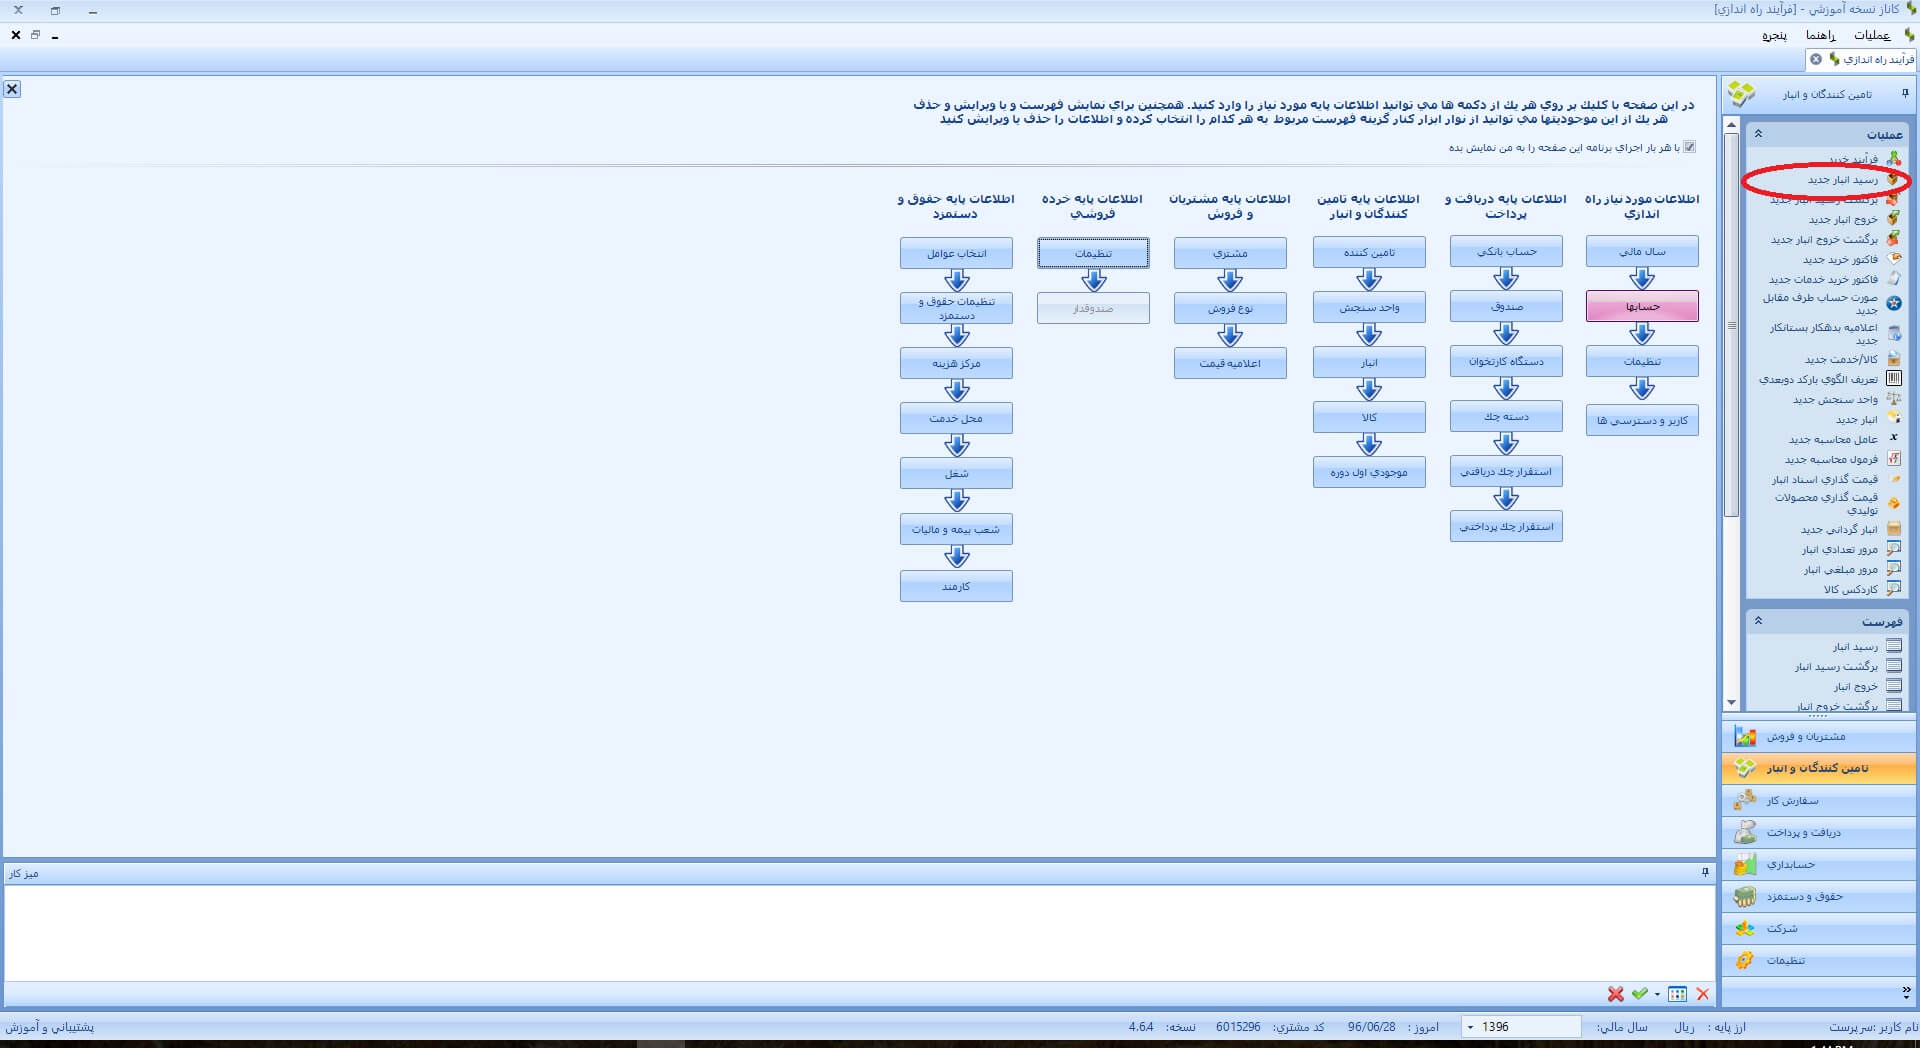Click the new purchase invoice (فاکتور خرید جدید) icon
The width and height of the screenshot is (1920, 1048).
(x=1893, y=259)
